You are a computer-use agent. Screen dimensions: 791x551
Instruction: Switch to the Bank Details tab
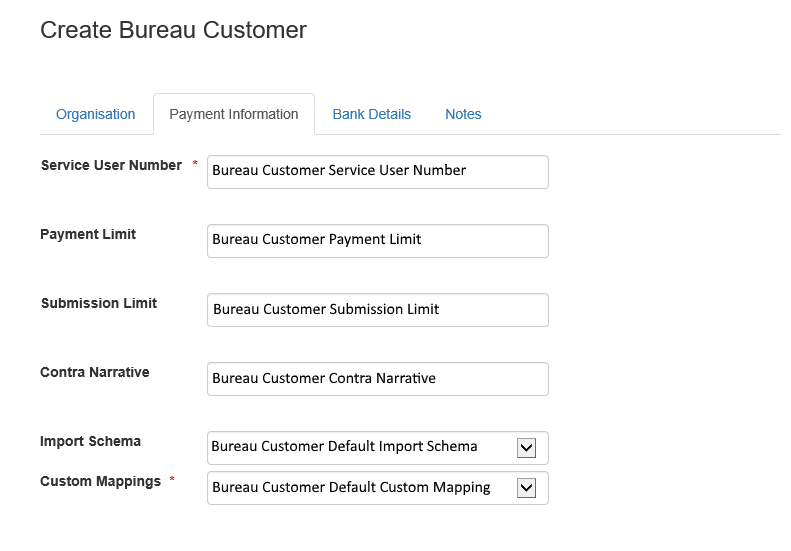[371, 114]
